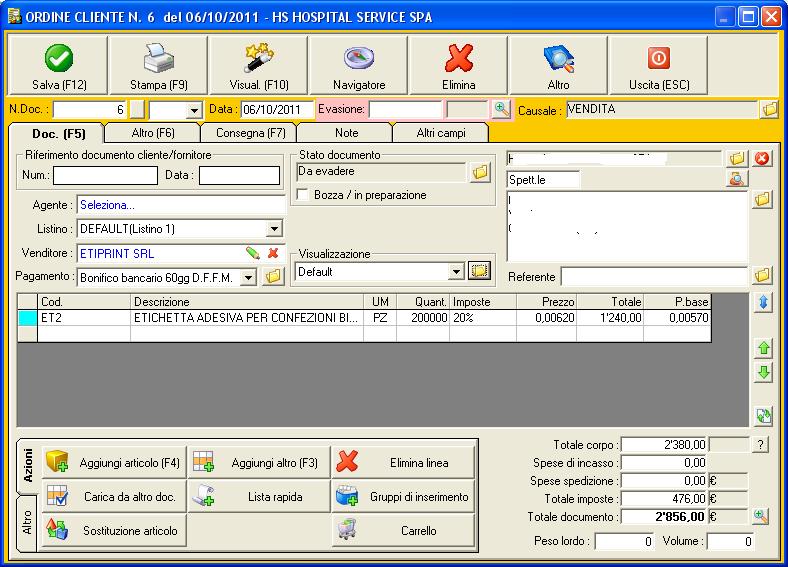788x567 pixels.
Task: Click the Visualizzazione layout settings icon
Action: (479, 270)
